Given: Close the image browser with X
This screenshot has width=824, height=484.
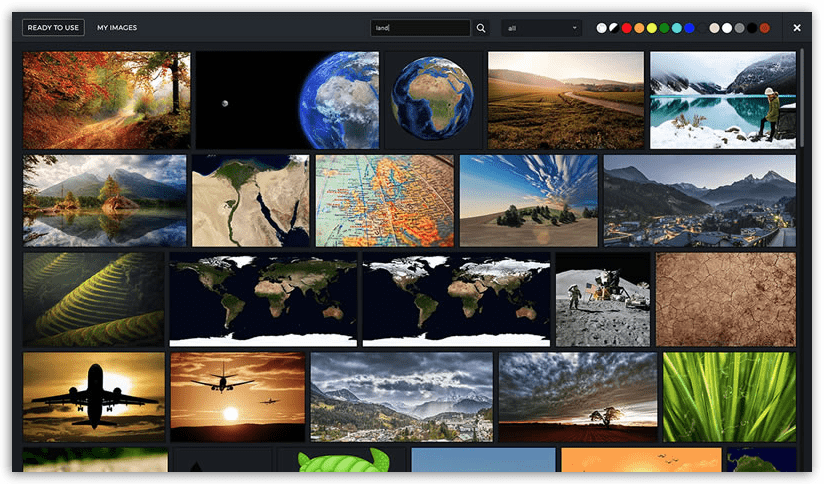Looking at the screenshot, I should (797, 28).
